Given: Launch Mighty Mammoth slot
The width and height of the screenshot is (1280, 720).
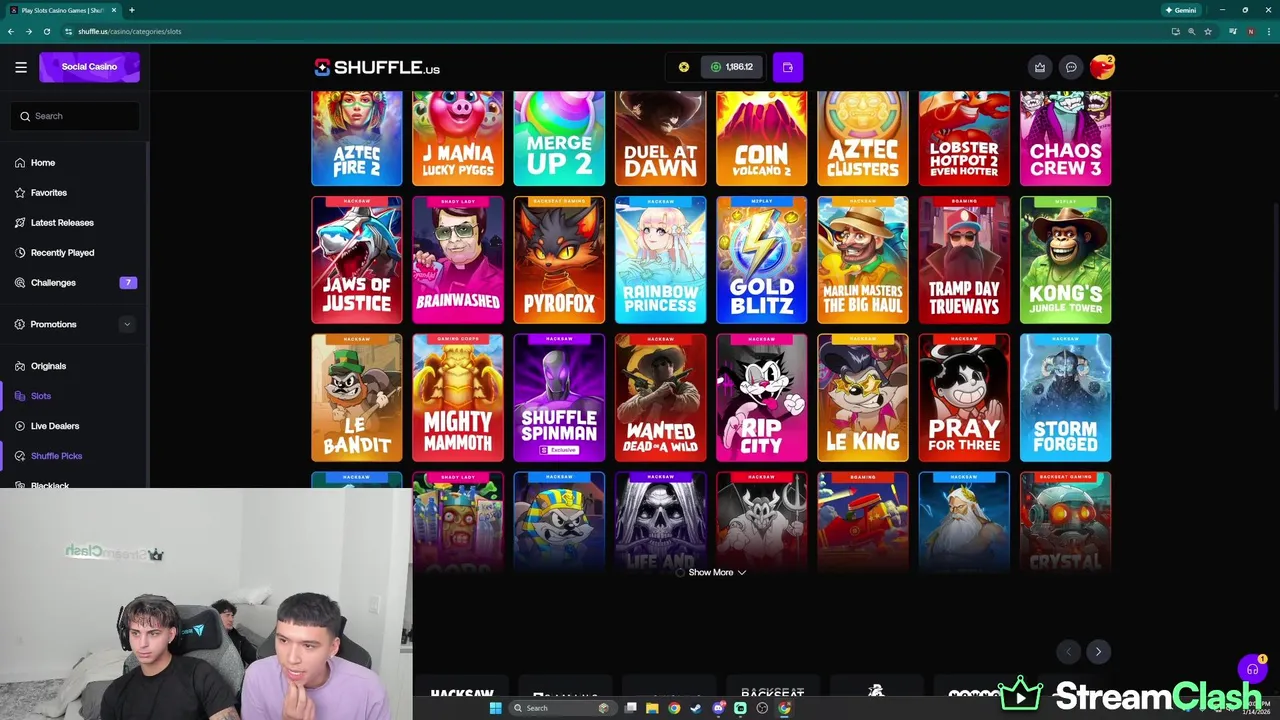Looking at the screenshot, I should click(x=458, y=398).
